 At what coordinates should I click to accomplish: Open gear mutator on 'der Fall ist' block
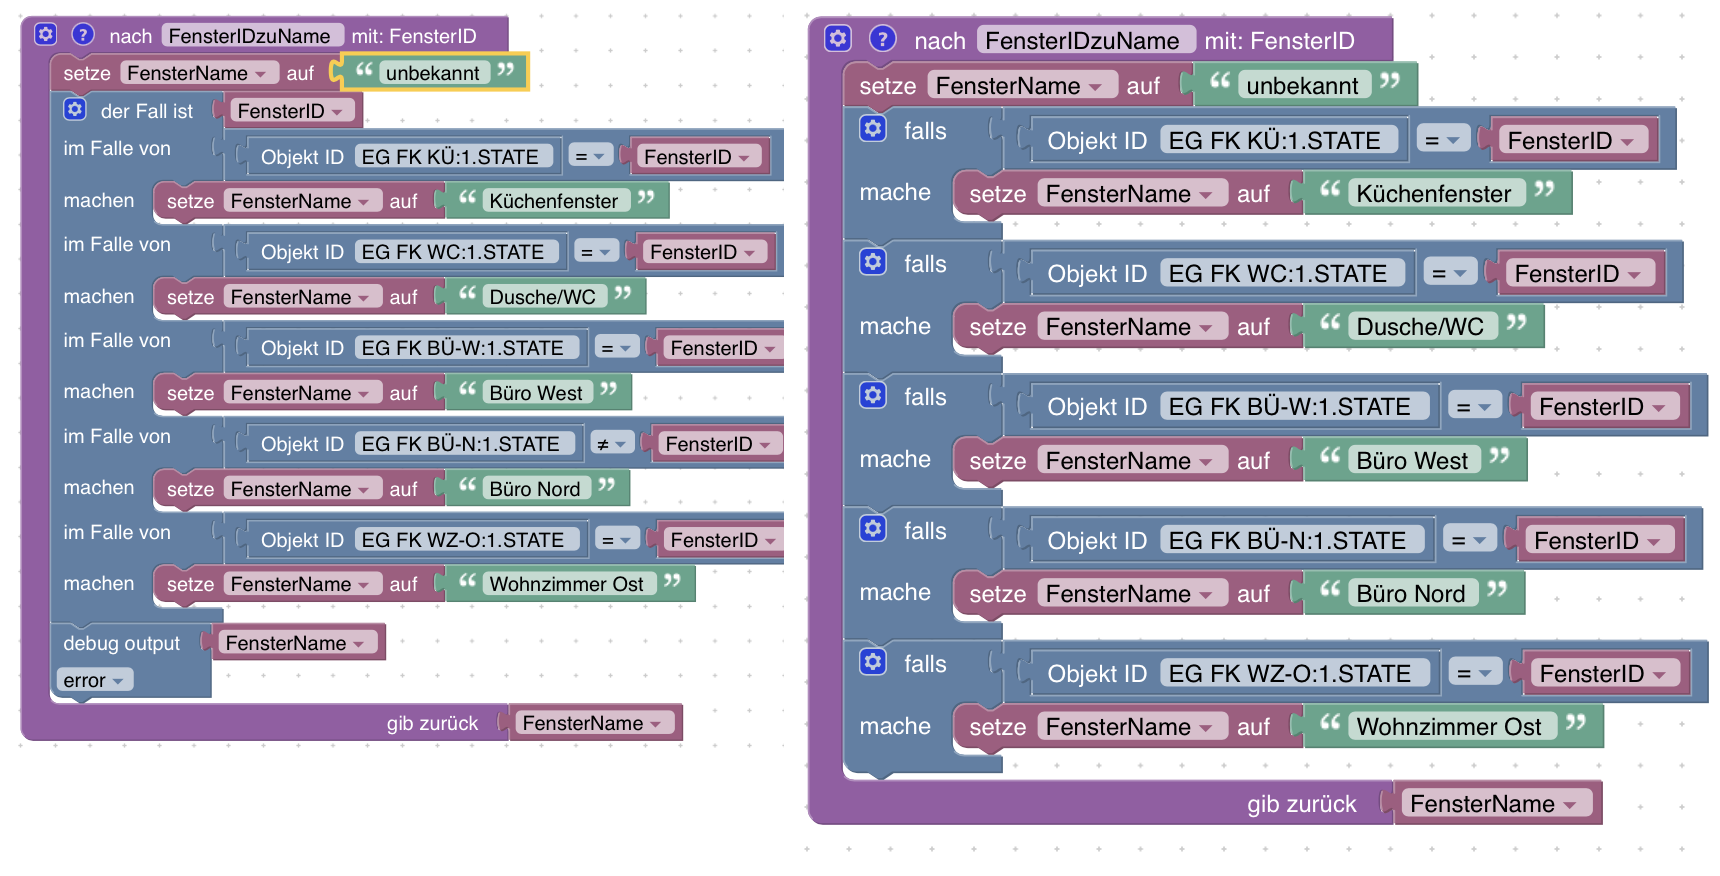tap(75, 109)
